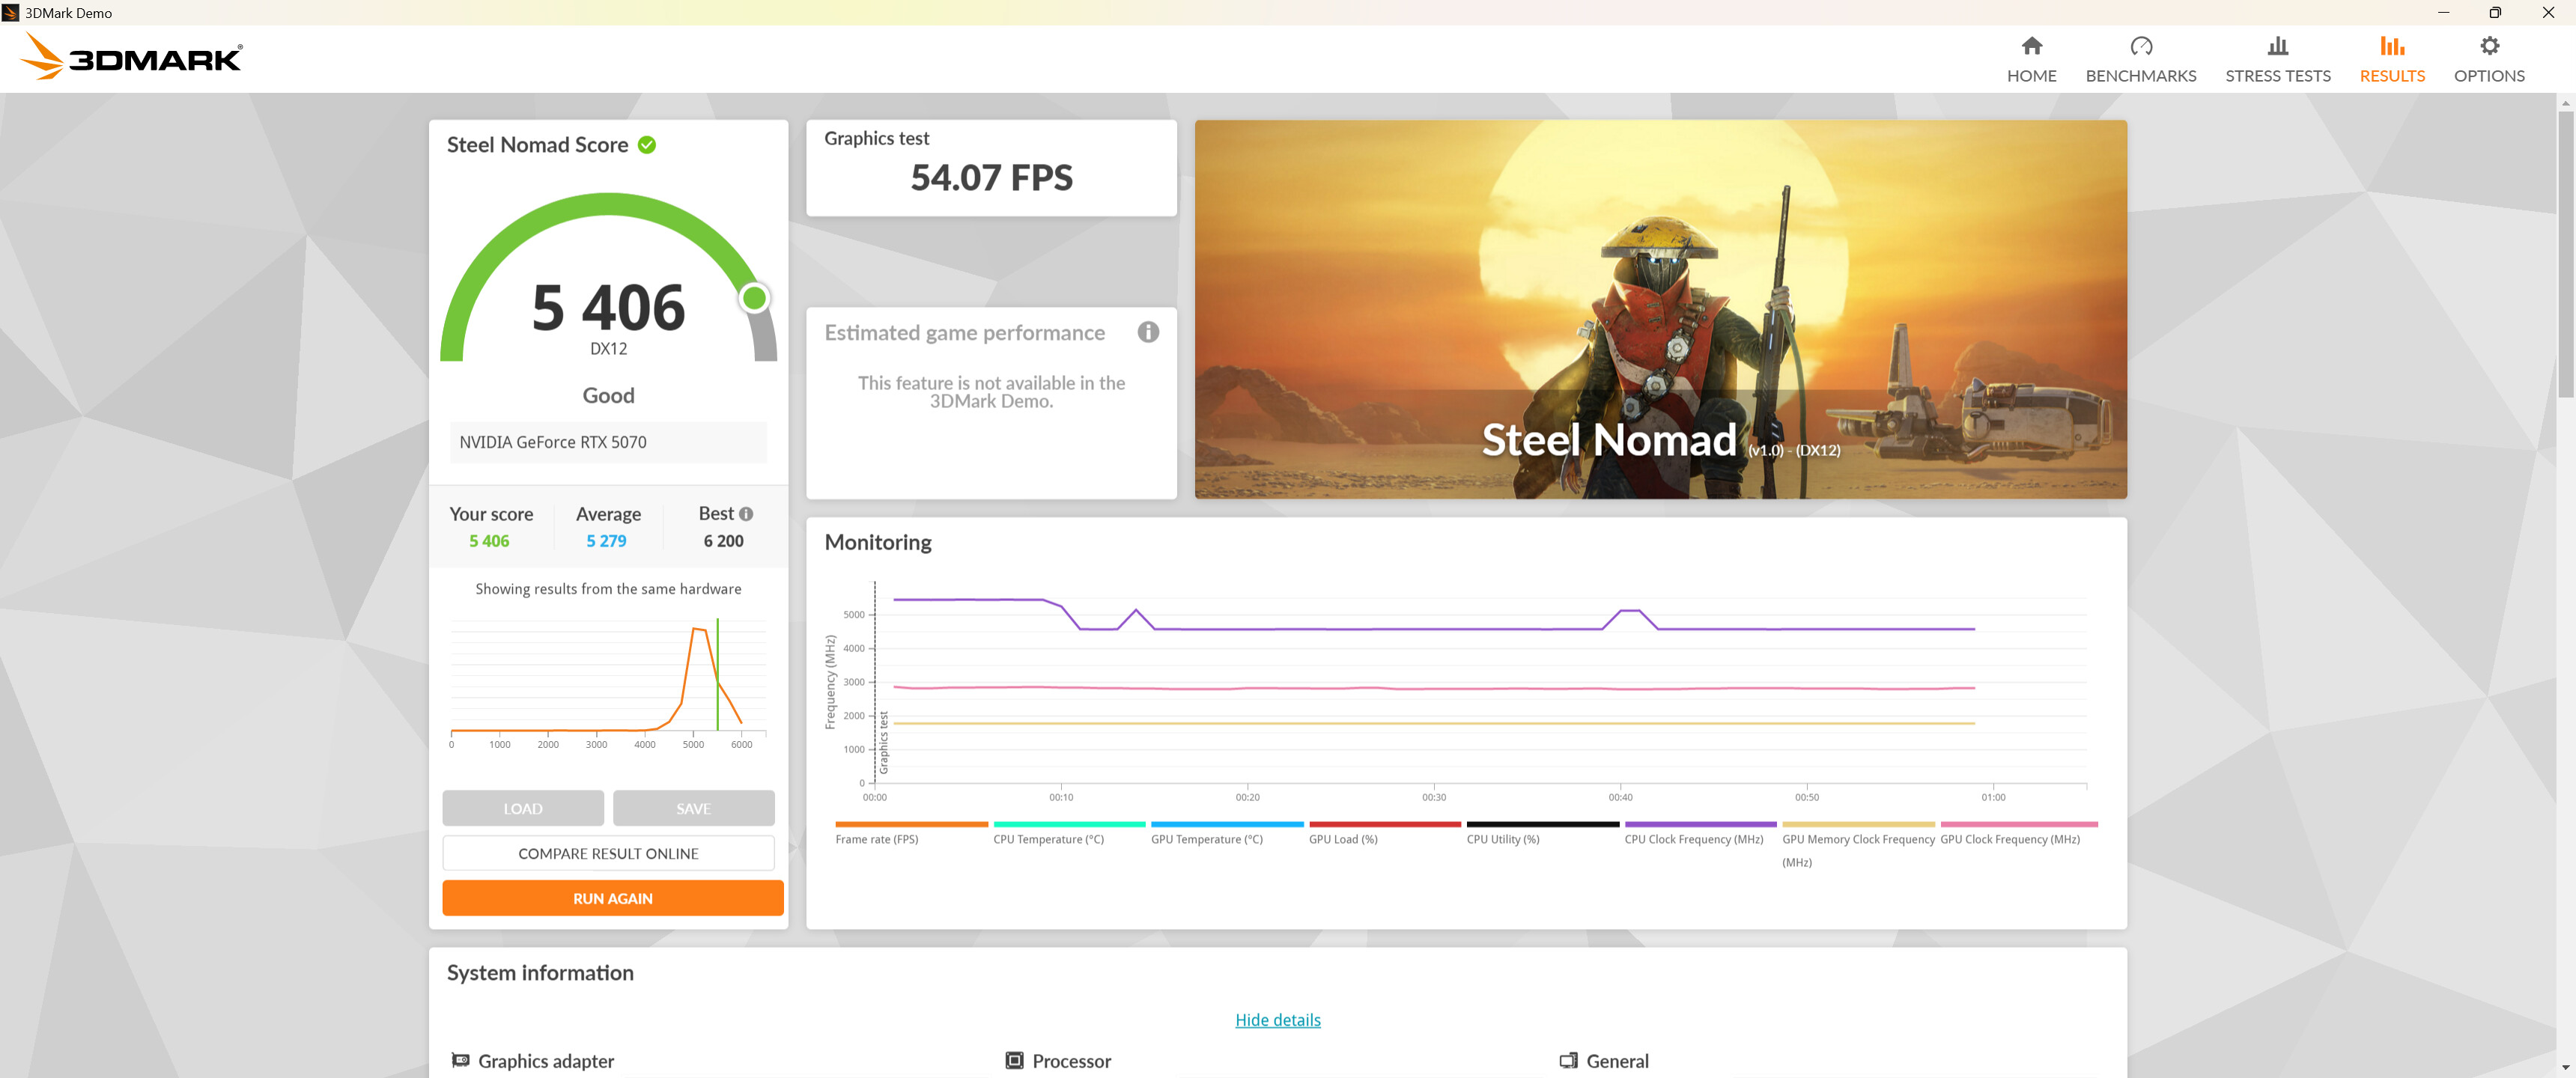Toggle CPU Clock Frequency legend entry

coord(1693,839)
